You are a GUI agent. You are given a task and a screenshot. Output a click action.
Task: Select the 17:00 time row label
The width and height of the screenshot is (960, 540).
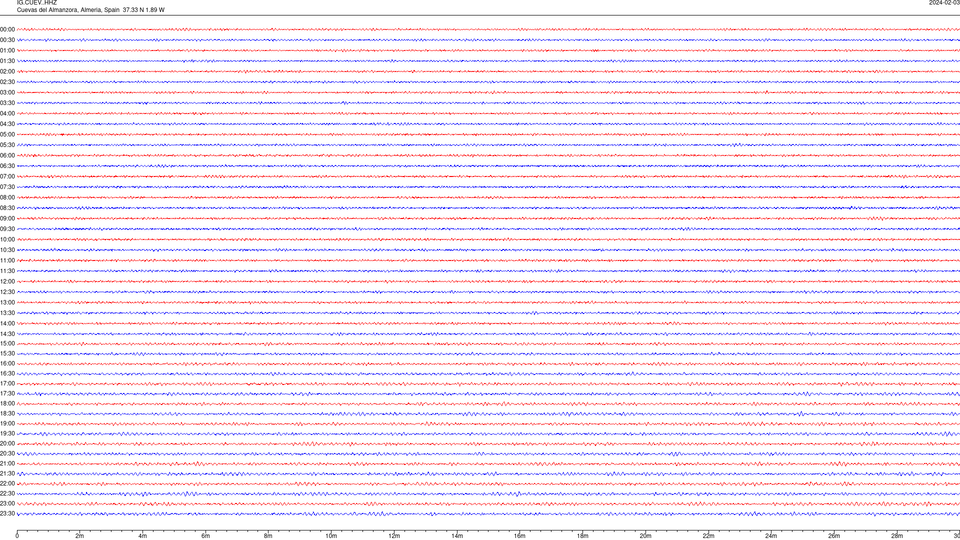click(x=7, y=384)
